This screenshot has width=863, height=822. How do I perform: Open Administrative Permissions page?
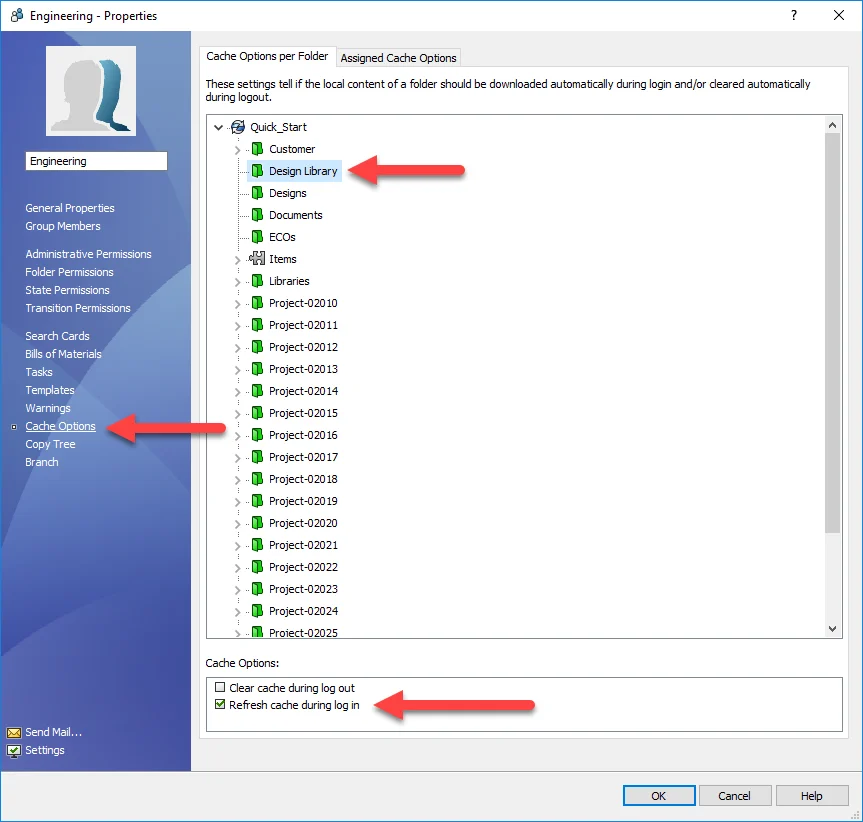point(88,254)
